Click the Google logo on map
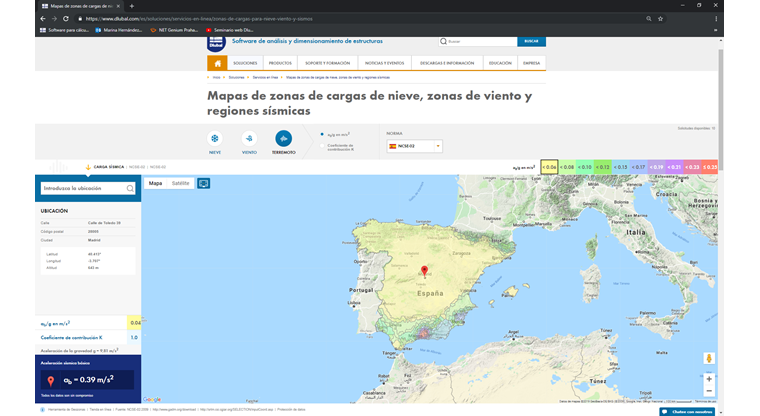This screenshot has width=760, height=416. click(x=152, y=400)
